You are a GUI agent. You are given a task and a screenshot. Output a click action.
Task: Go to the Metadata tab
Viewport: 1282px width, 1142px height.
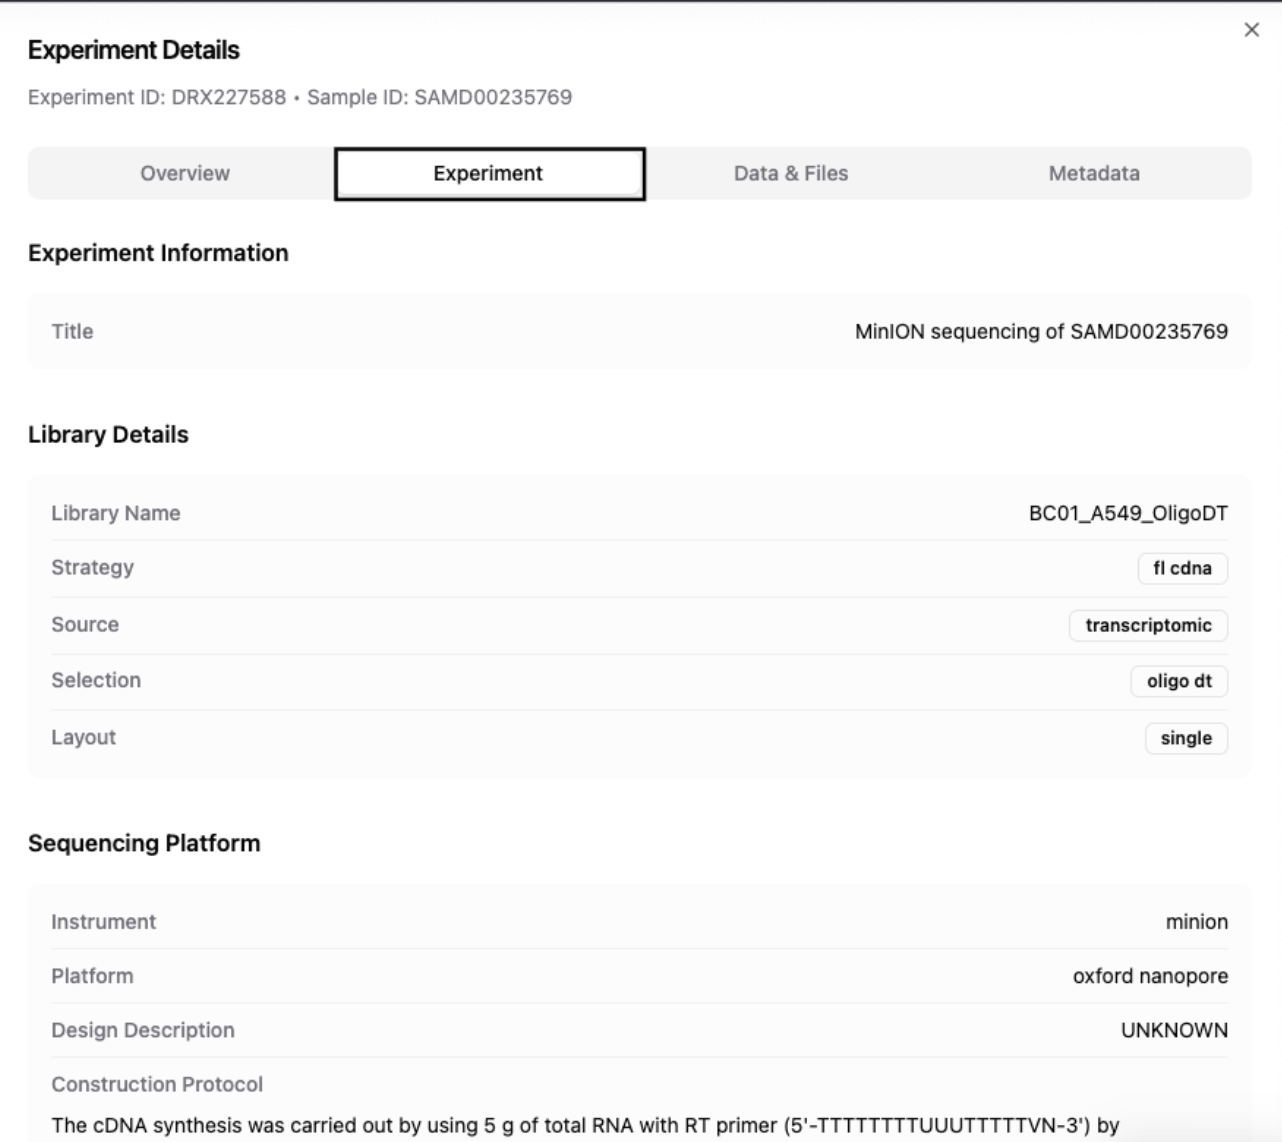(x=1093, y=173)
